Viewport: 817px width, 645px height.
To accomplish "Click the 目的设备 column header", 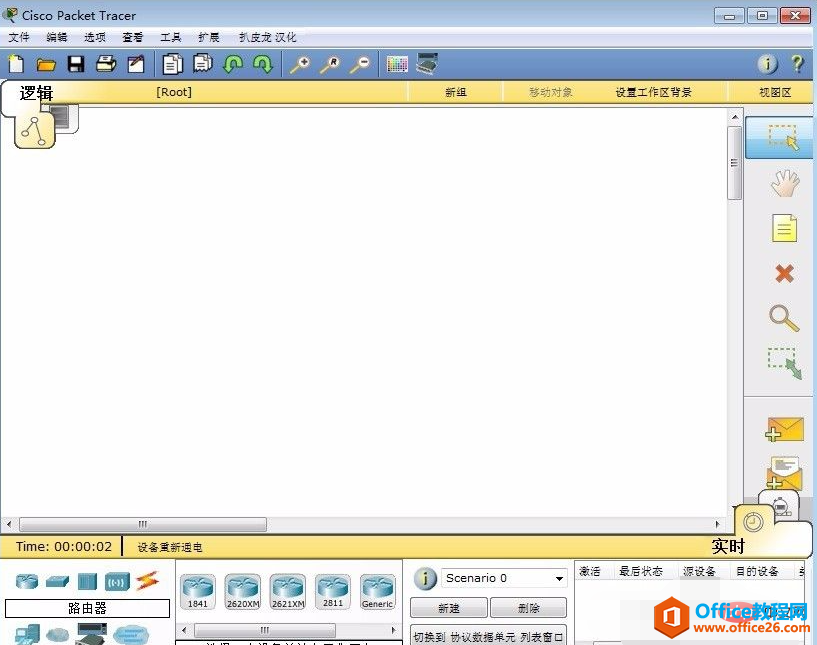I will 757,571.
